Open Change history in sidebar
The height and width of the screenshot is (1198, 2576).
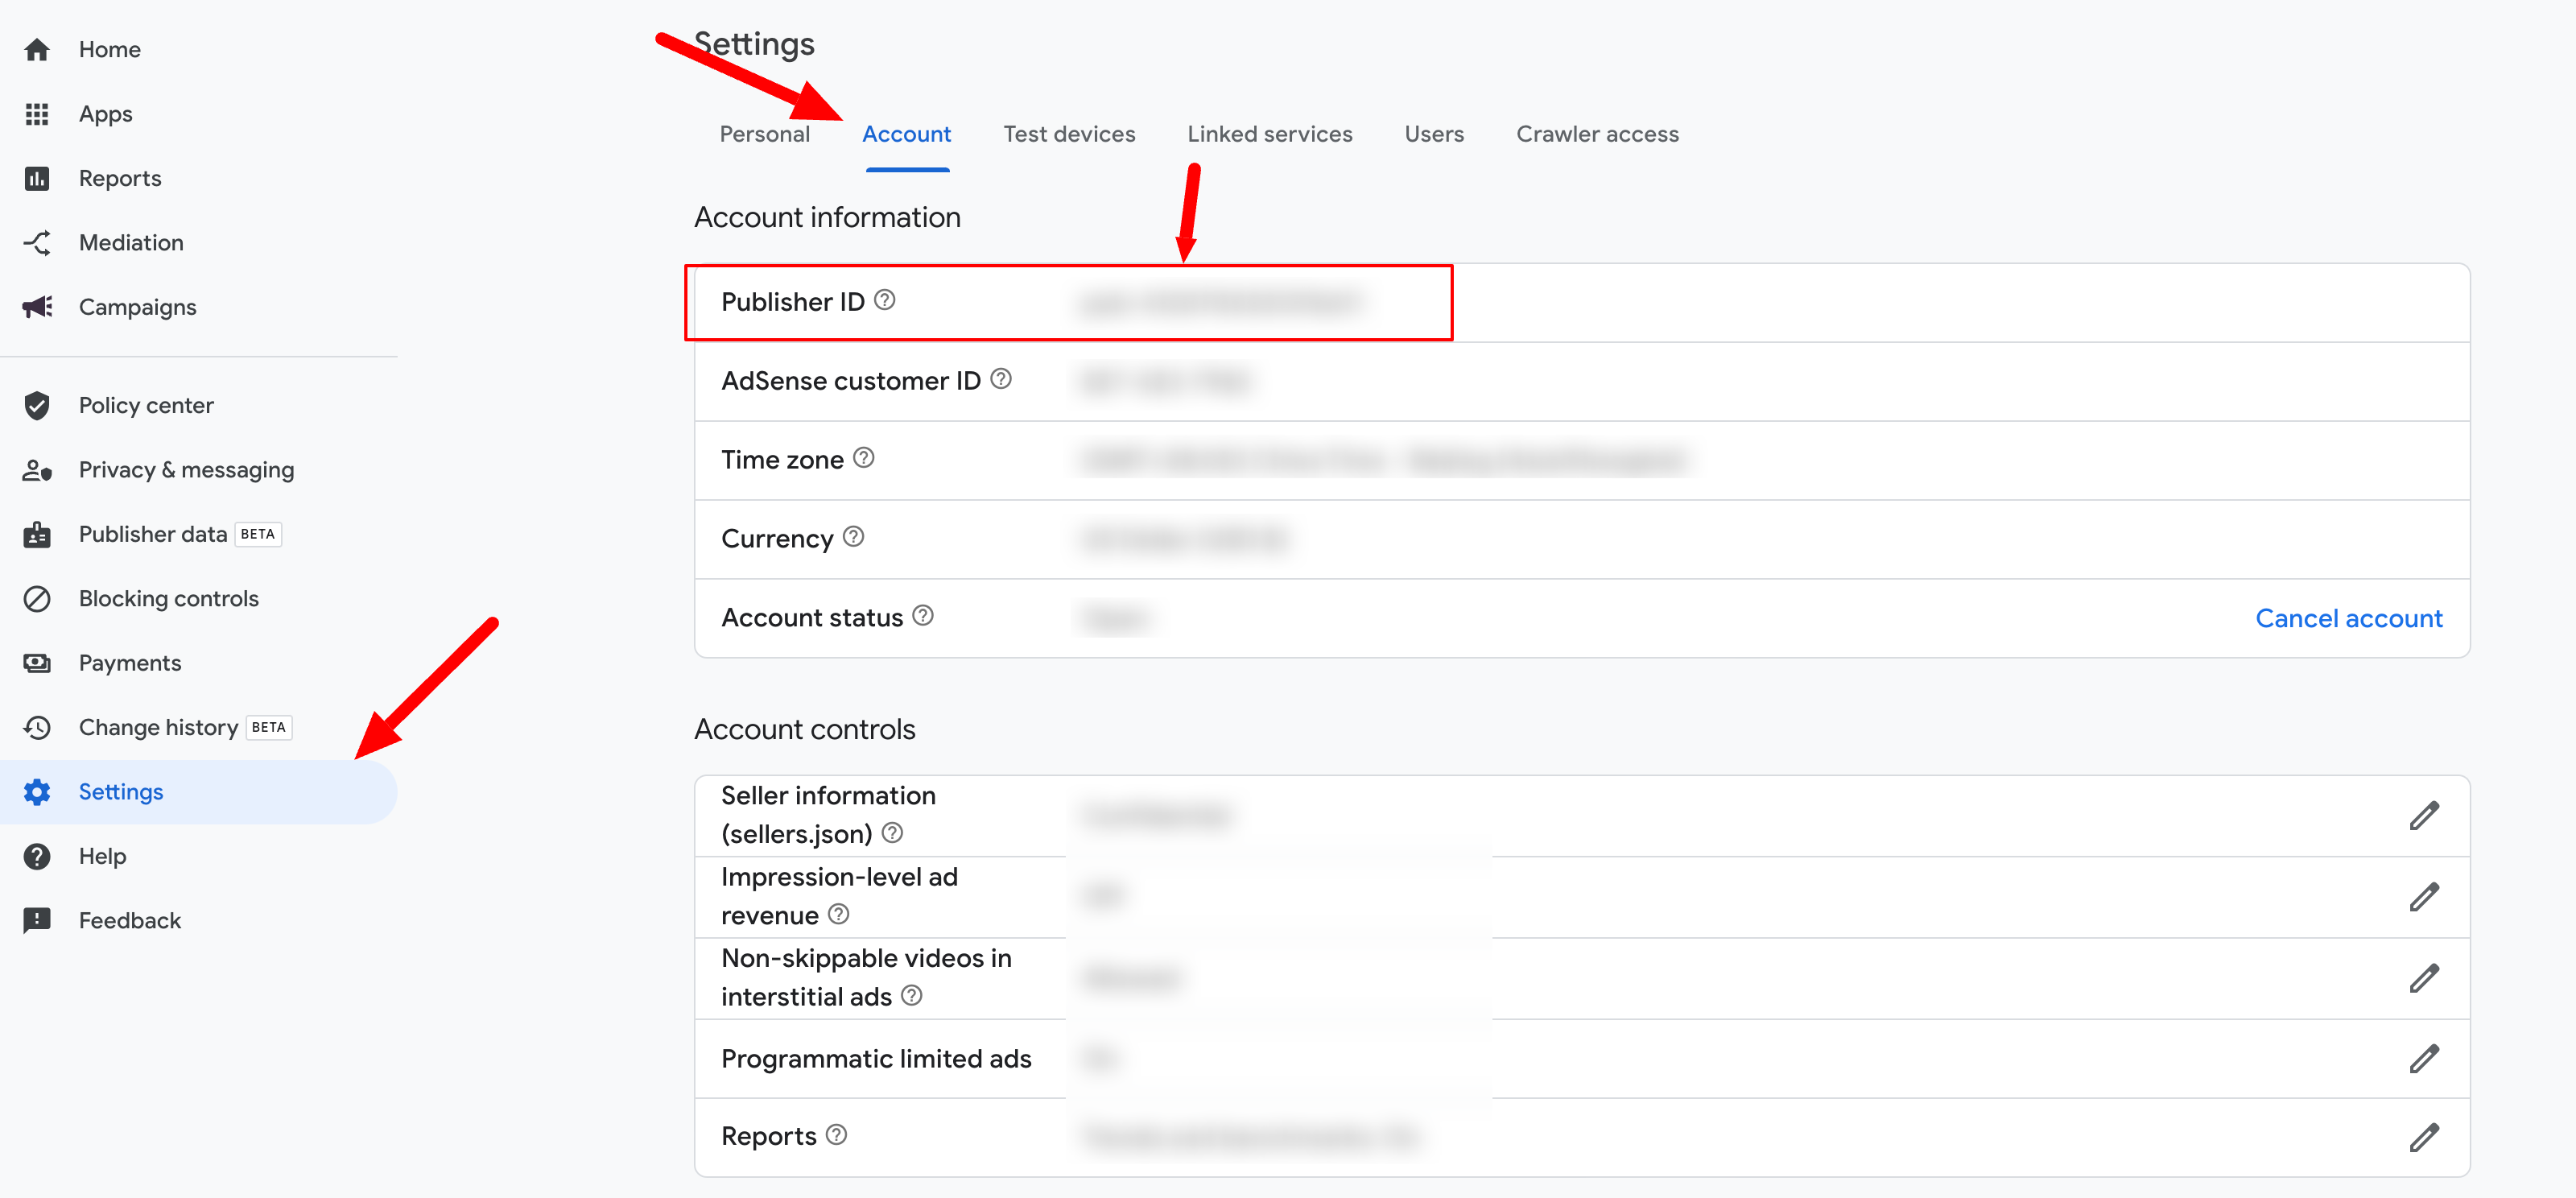click(x=158, y=727)
